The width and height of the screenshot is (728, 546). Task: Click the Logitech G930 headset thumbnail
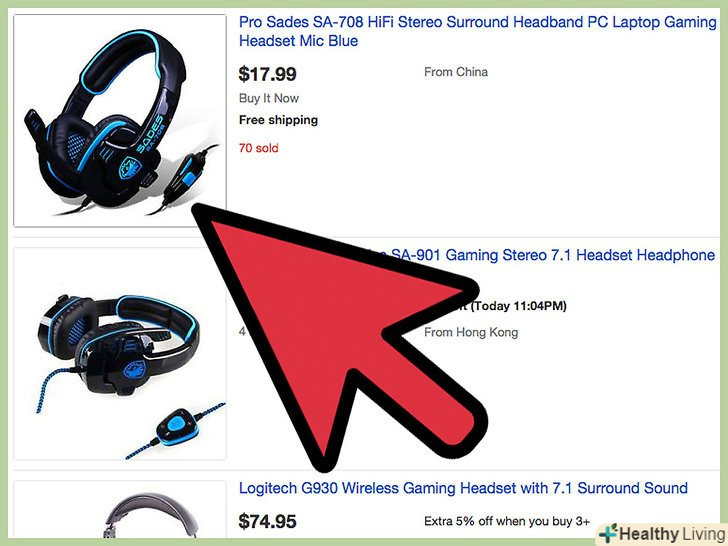(120, 510)
